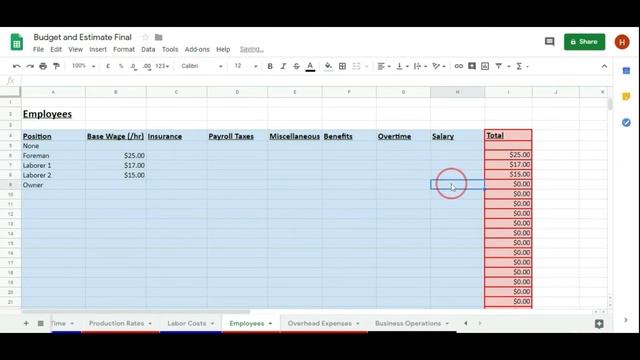Open the font size 12 dropdown
The width and height of the screenshot is (640, 360).
click(246, 66)
